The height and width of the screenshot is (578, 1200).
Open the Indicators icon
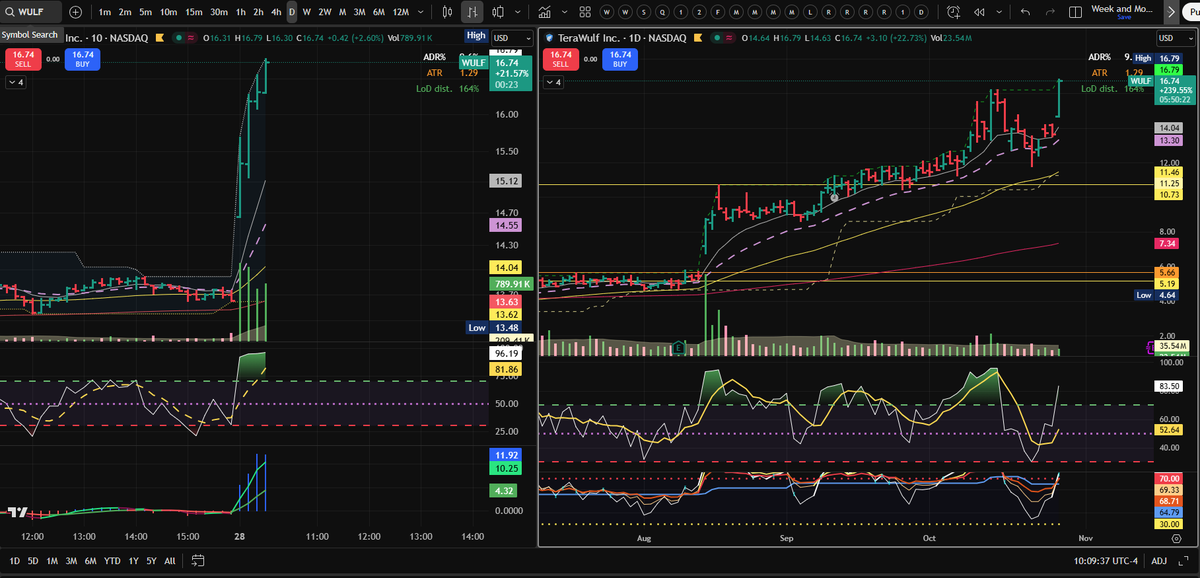[544, 12]
